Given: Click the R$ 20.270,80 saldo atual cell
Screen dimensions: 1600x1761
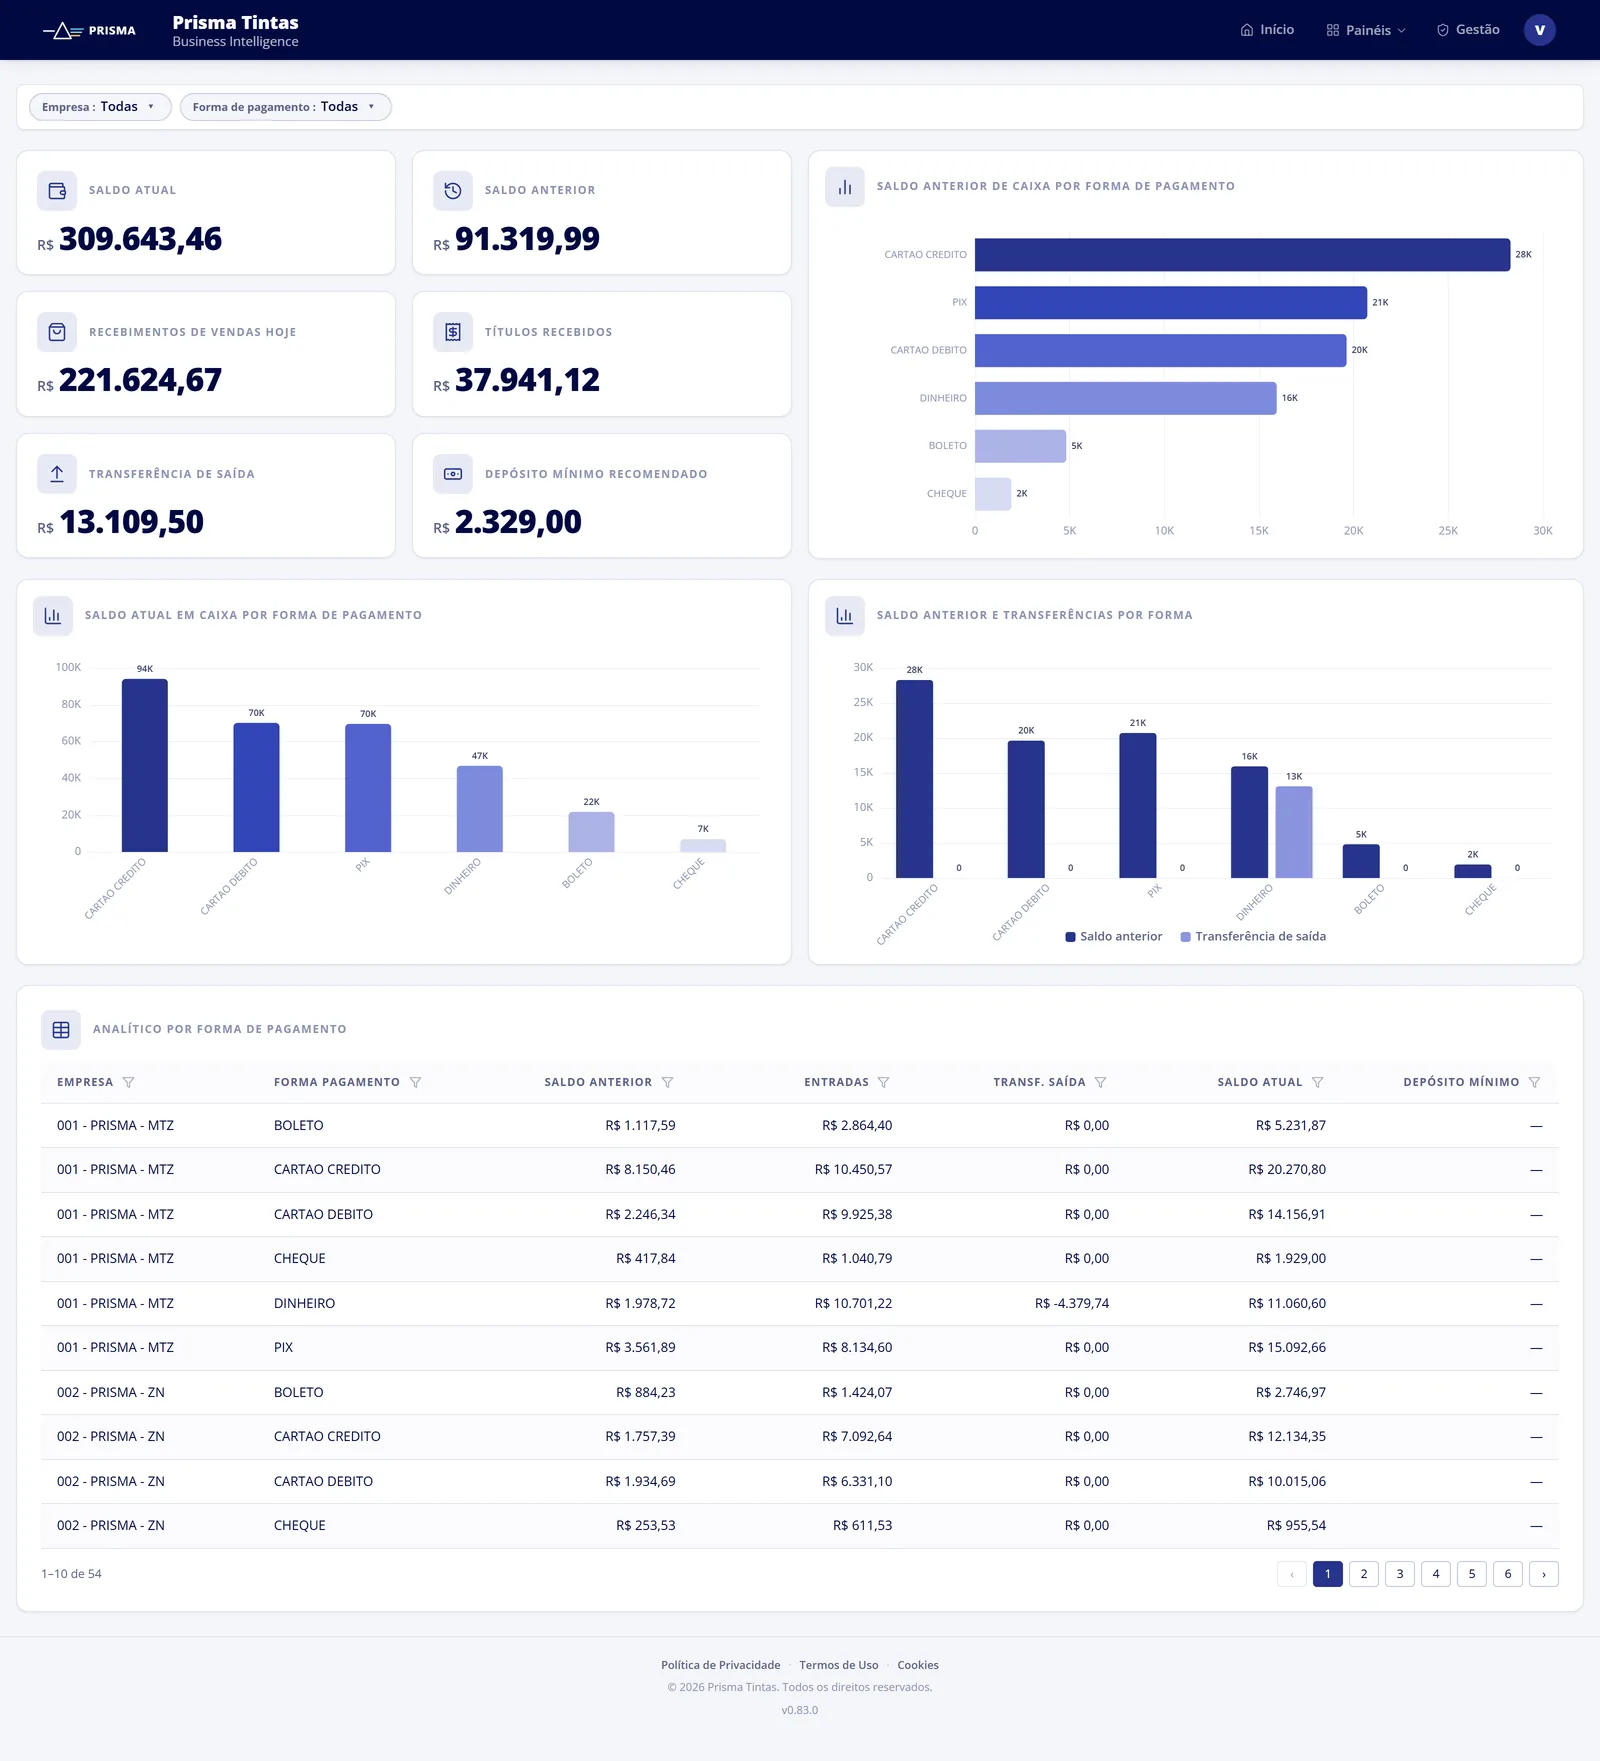Looking at the screenshot, I should point(1287,1170).
